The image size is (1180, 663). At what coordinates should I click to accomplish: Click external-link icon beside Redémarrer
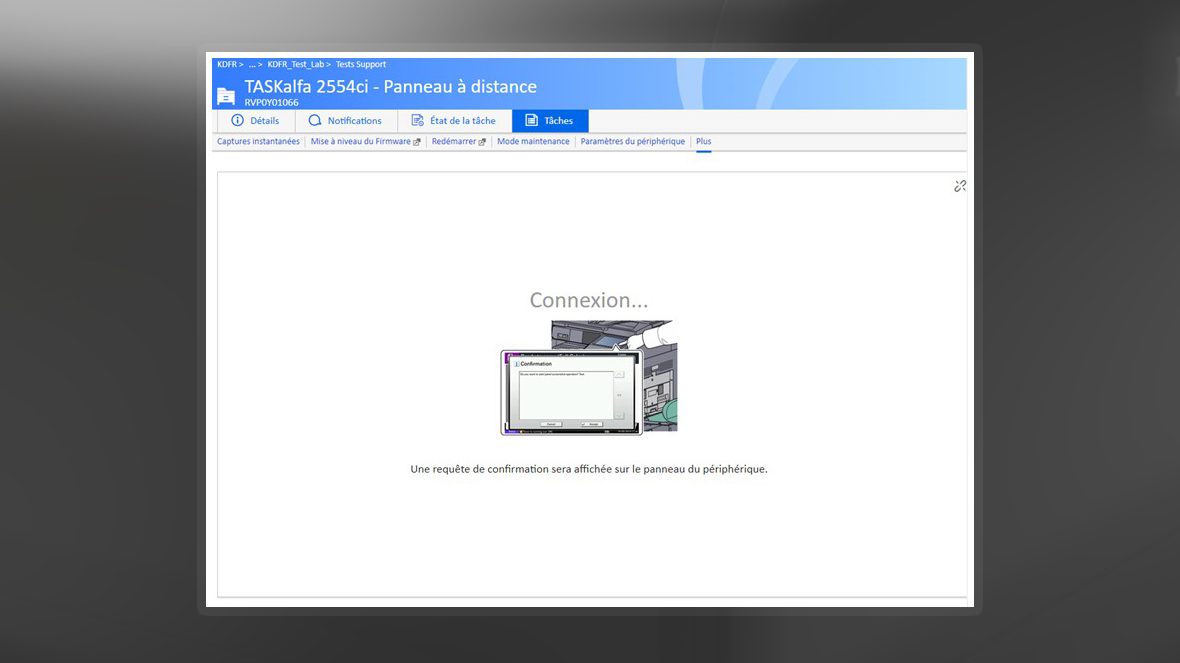pos(482,142)
